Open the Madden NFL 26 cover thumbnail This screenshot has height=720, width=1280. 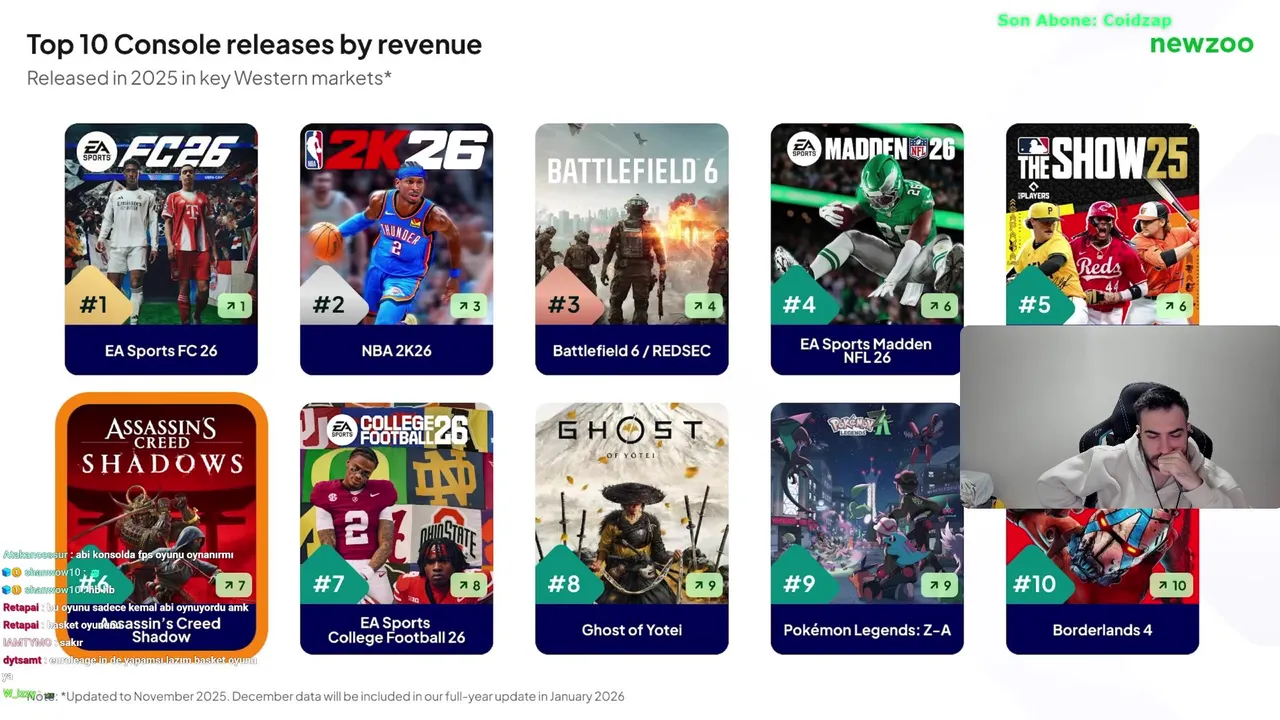(867, 224)
